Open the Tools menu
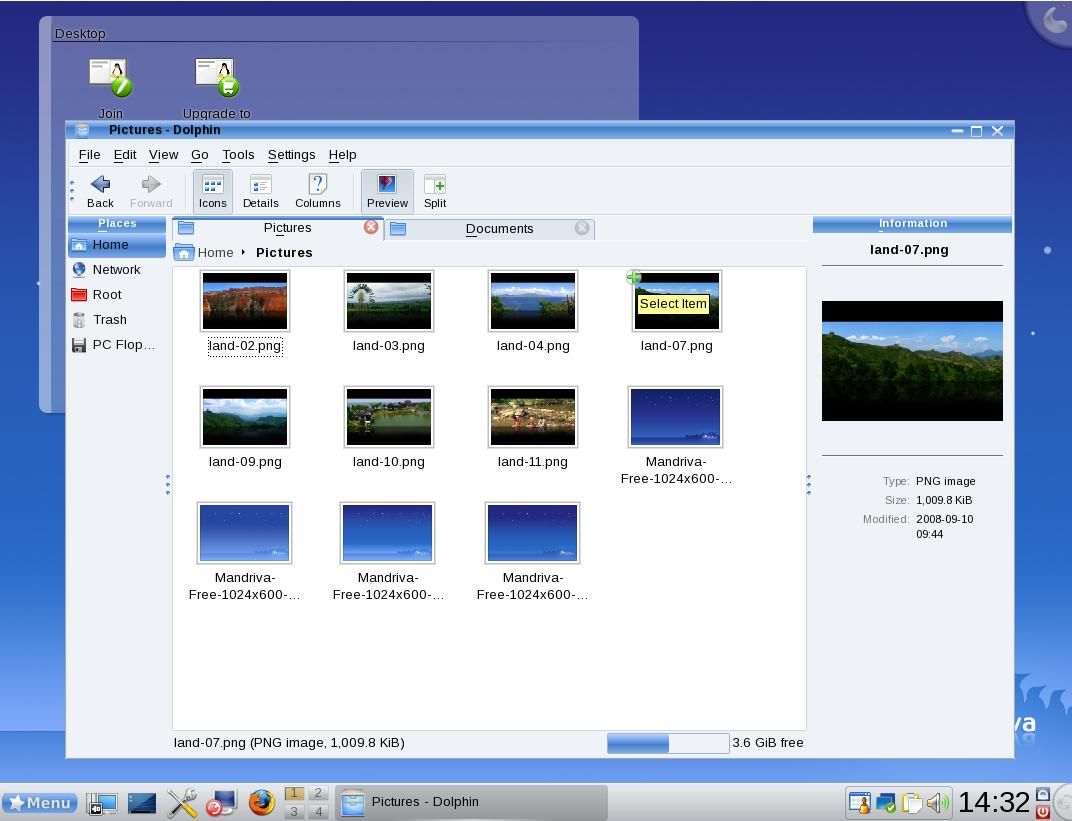The height and width of the screenshot is (821, 1072). (x=237, y=155)
